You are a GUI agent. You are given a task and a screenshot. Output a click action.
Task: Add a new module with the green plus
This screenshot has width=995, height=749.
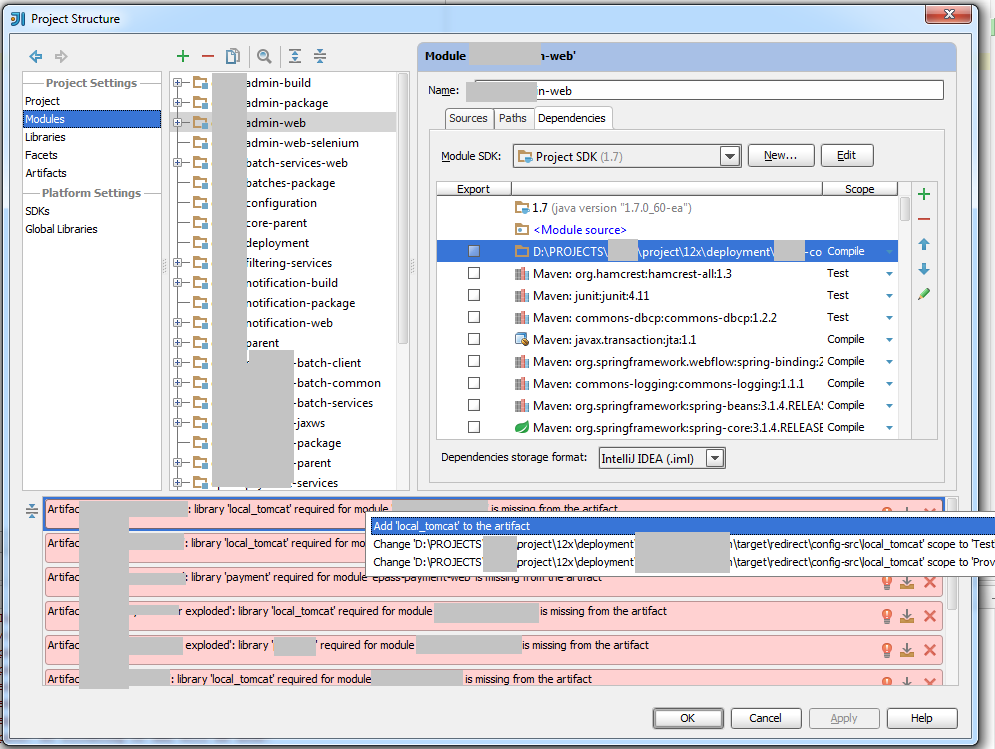[183, 56]
